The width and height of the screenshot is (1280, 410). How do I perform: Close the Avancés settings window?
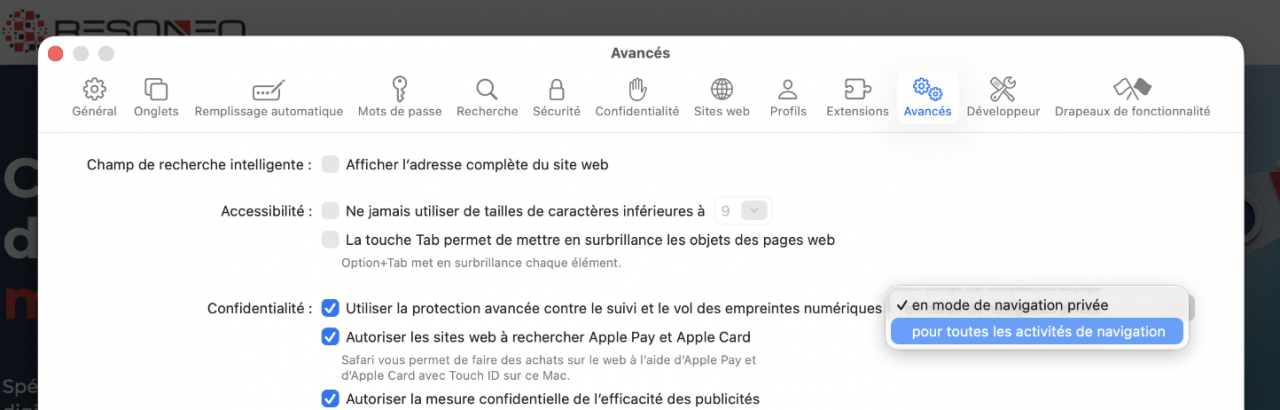[x=56, y=53]
